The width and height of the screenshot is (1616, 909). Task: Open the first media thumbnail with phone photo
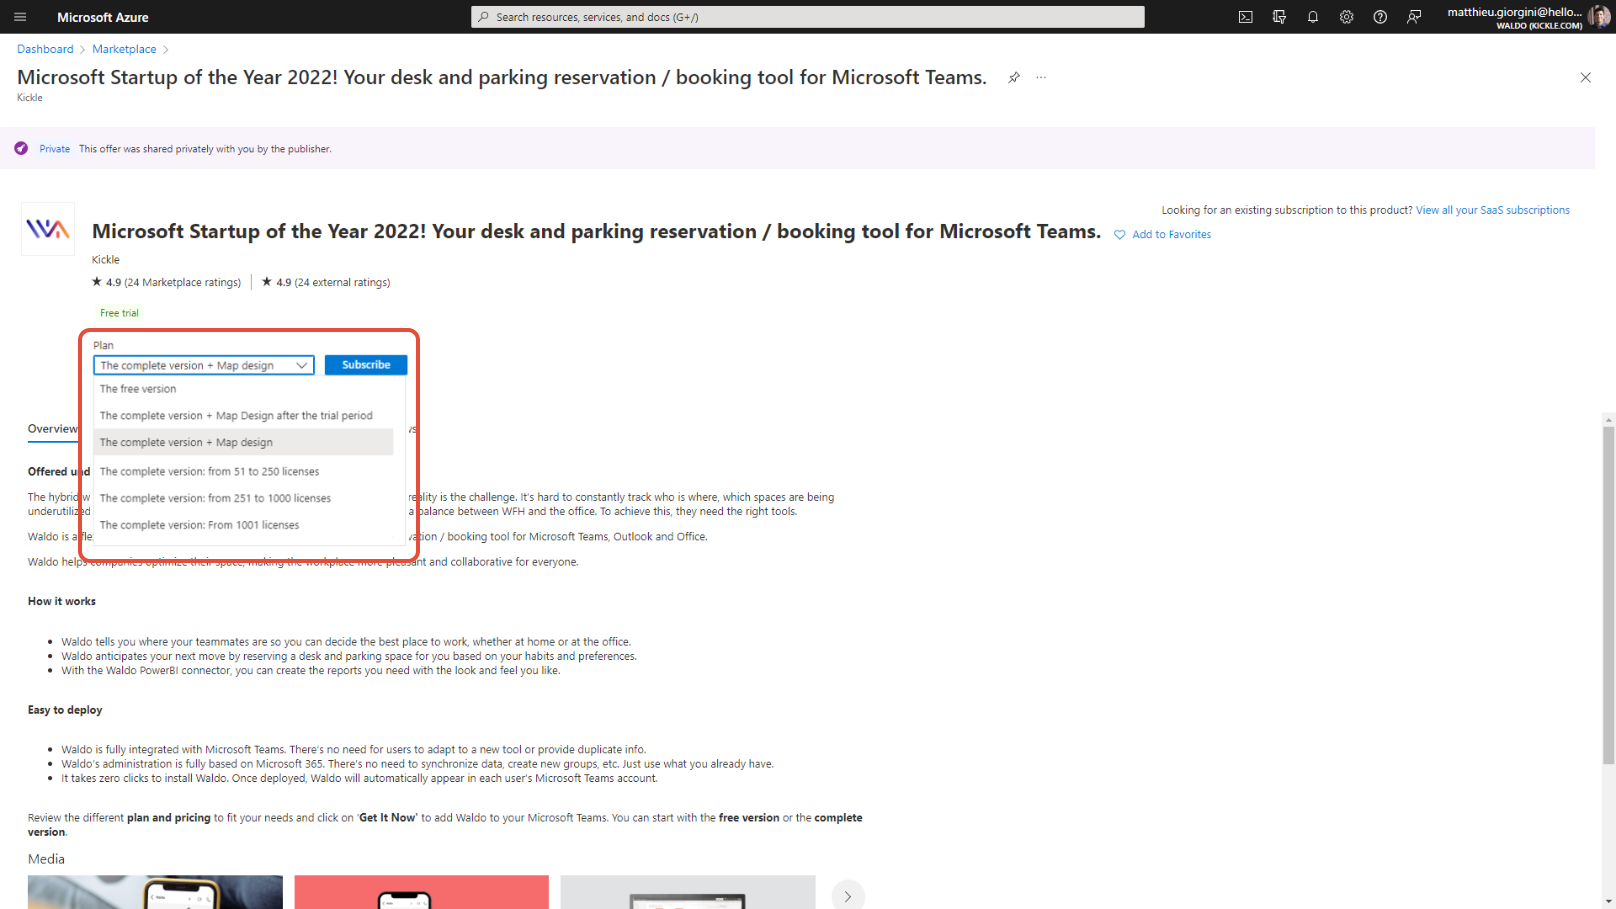155,892
